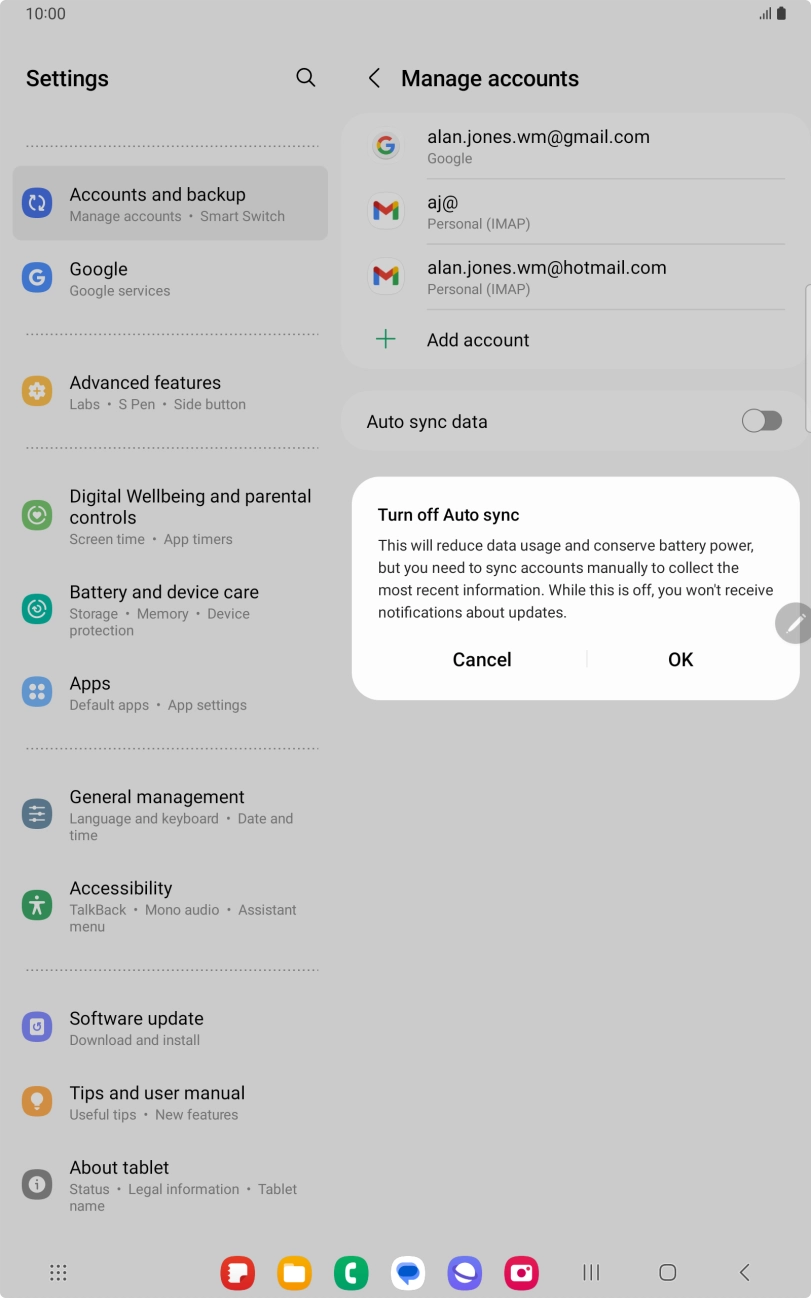Confirm the dialog by tapping OK
The height and width of the screenshot is (1298, 811).
(x=680, y=659)
